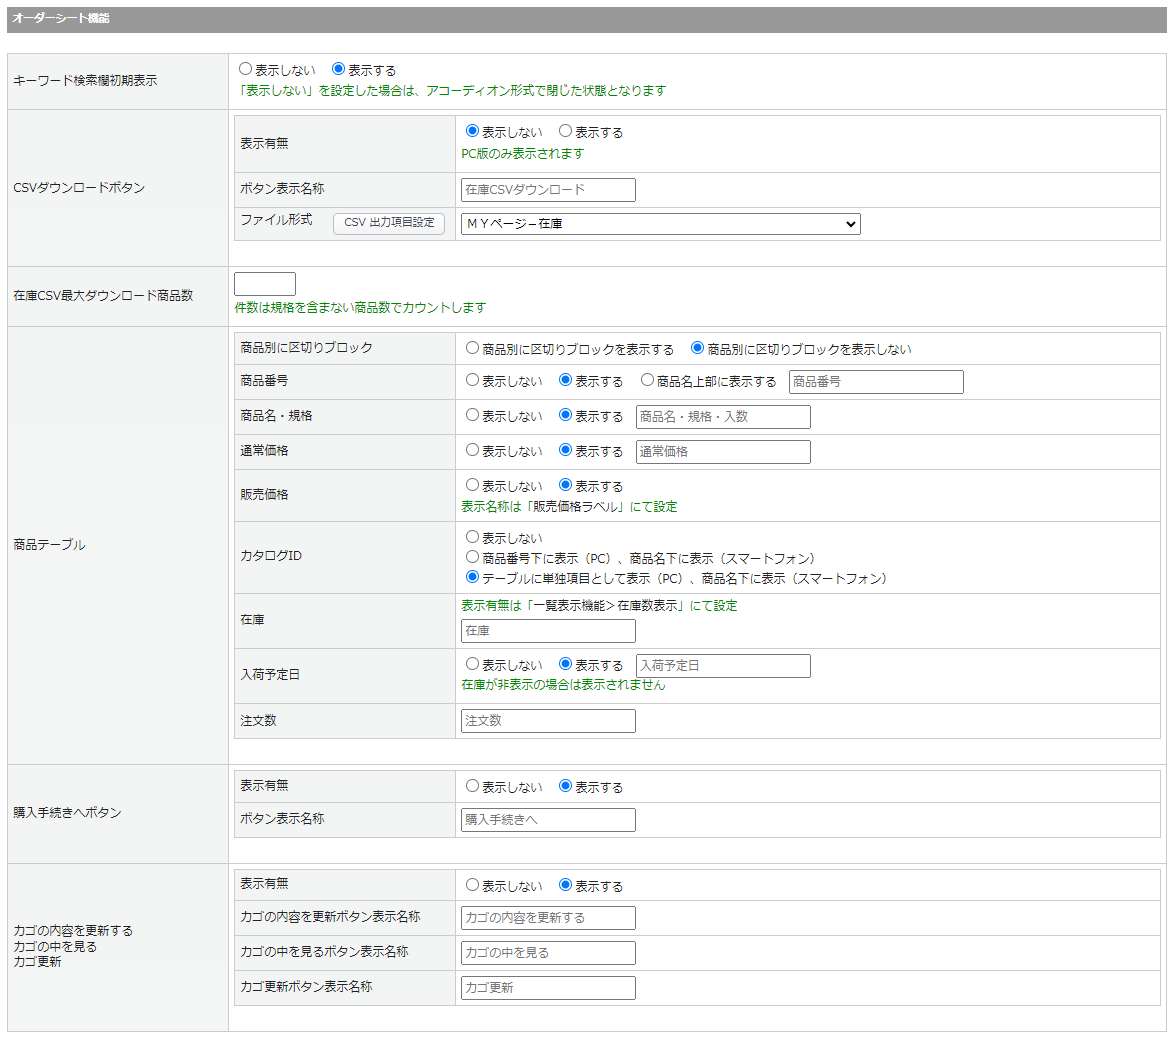Click the 通常価格 display name field
The width and height of the screenshot is (1175, 1043).
(722, 452)
